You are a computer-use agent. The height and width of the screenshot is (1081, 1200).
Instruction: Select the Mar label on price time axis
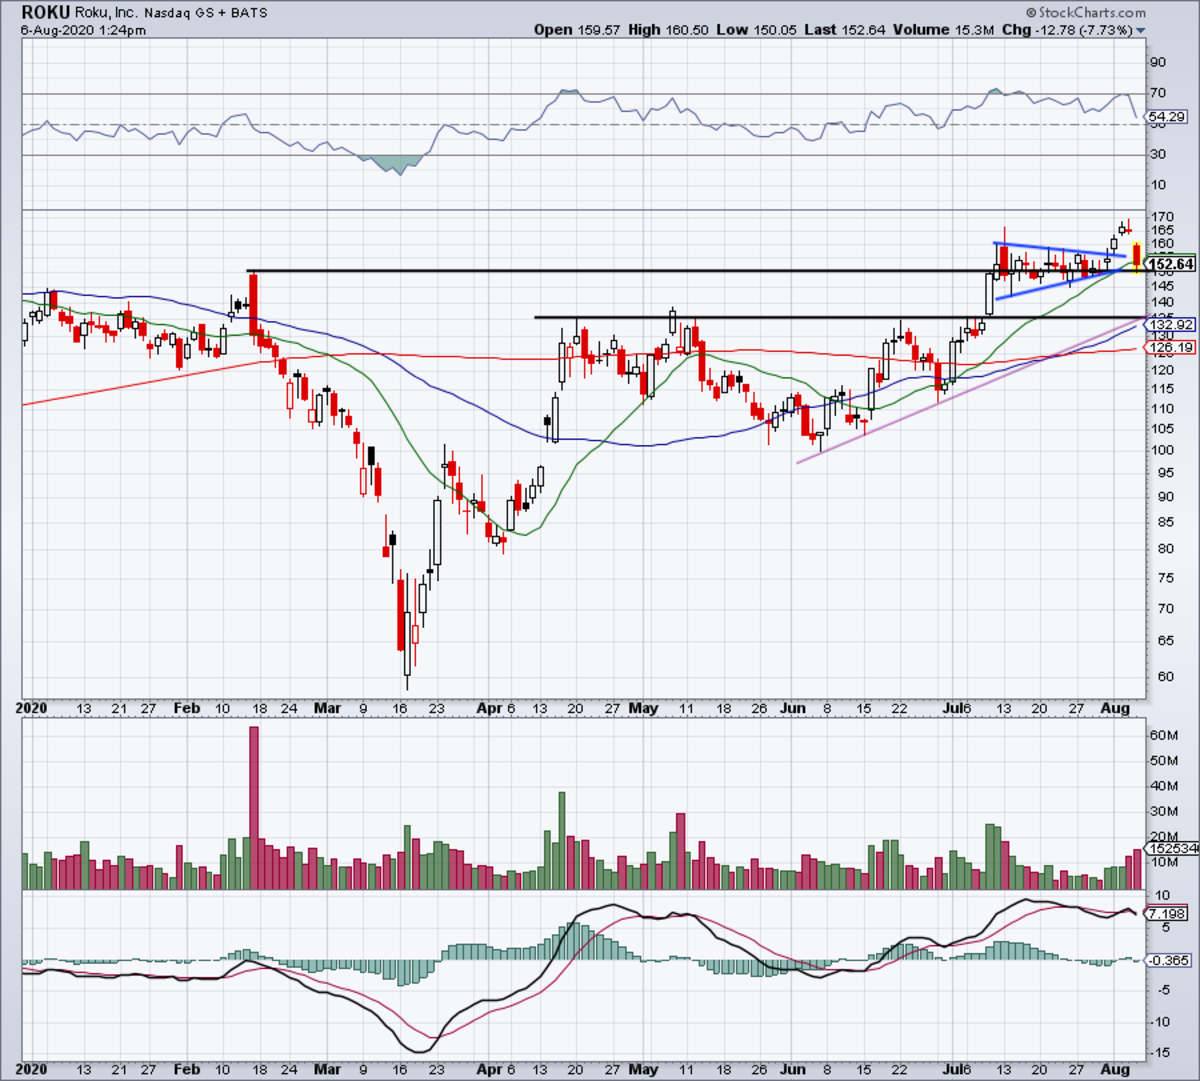click(327, 709)
